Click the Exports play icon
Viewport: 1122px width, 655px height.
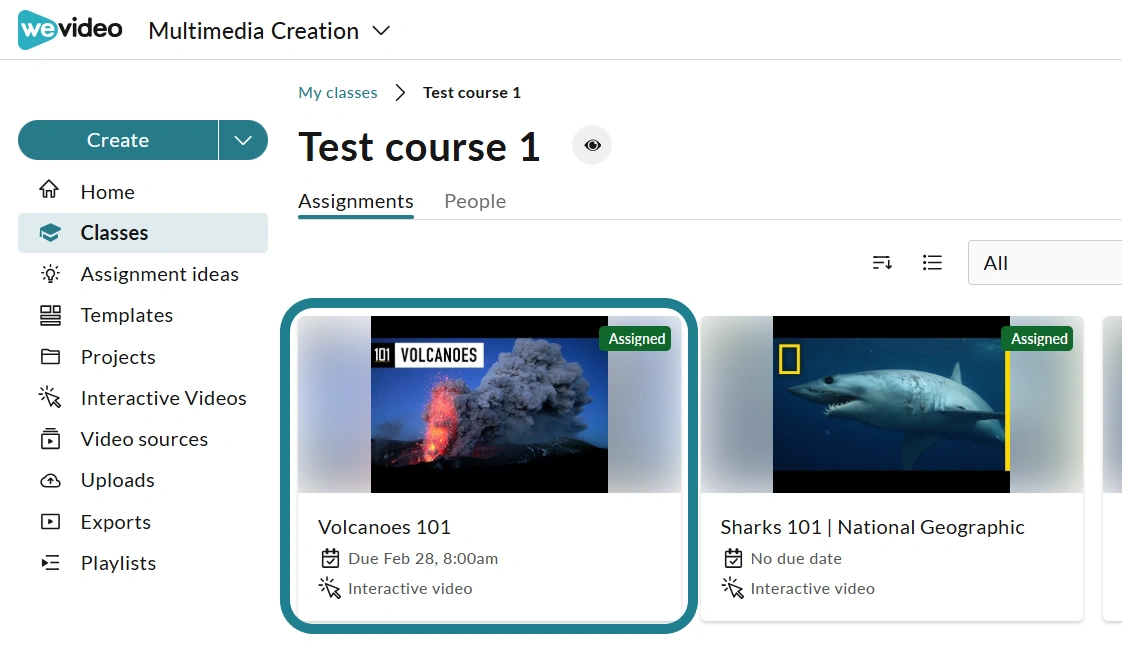click(50, 522)
